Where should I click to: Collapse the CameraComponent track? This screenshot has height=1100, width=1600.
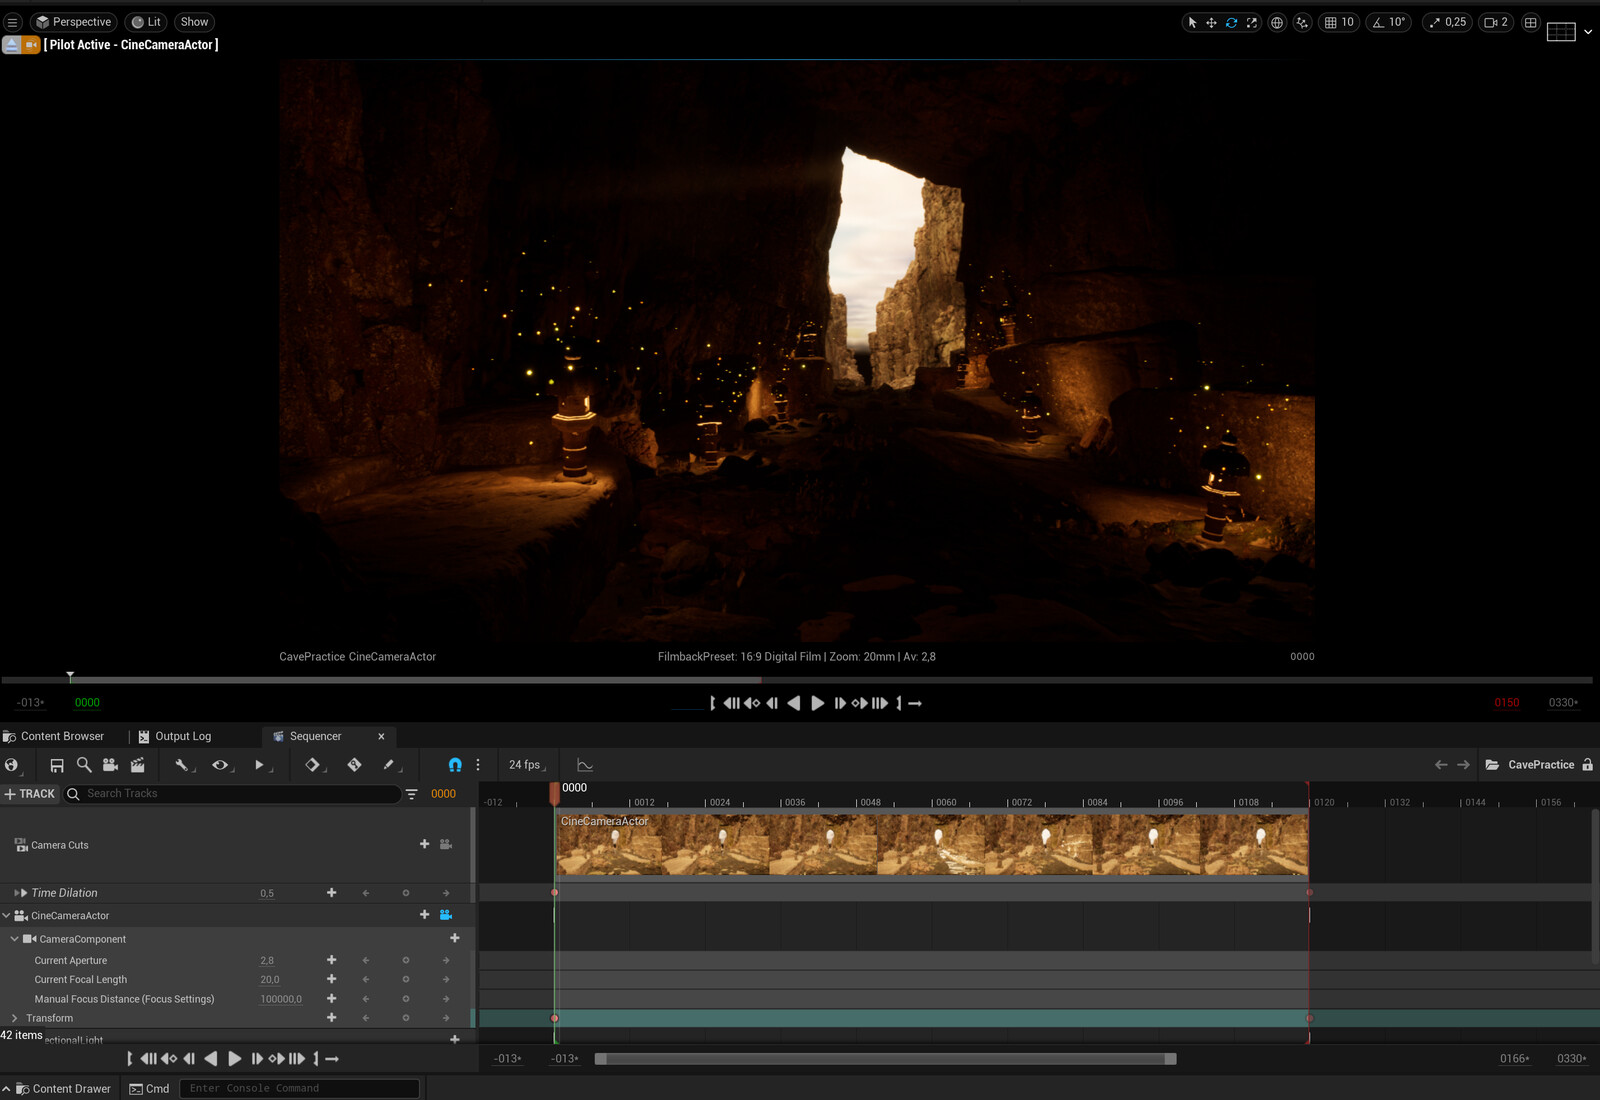(14, 939)
